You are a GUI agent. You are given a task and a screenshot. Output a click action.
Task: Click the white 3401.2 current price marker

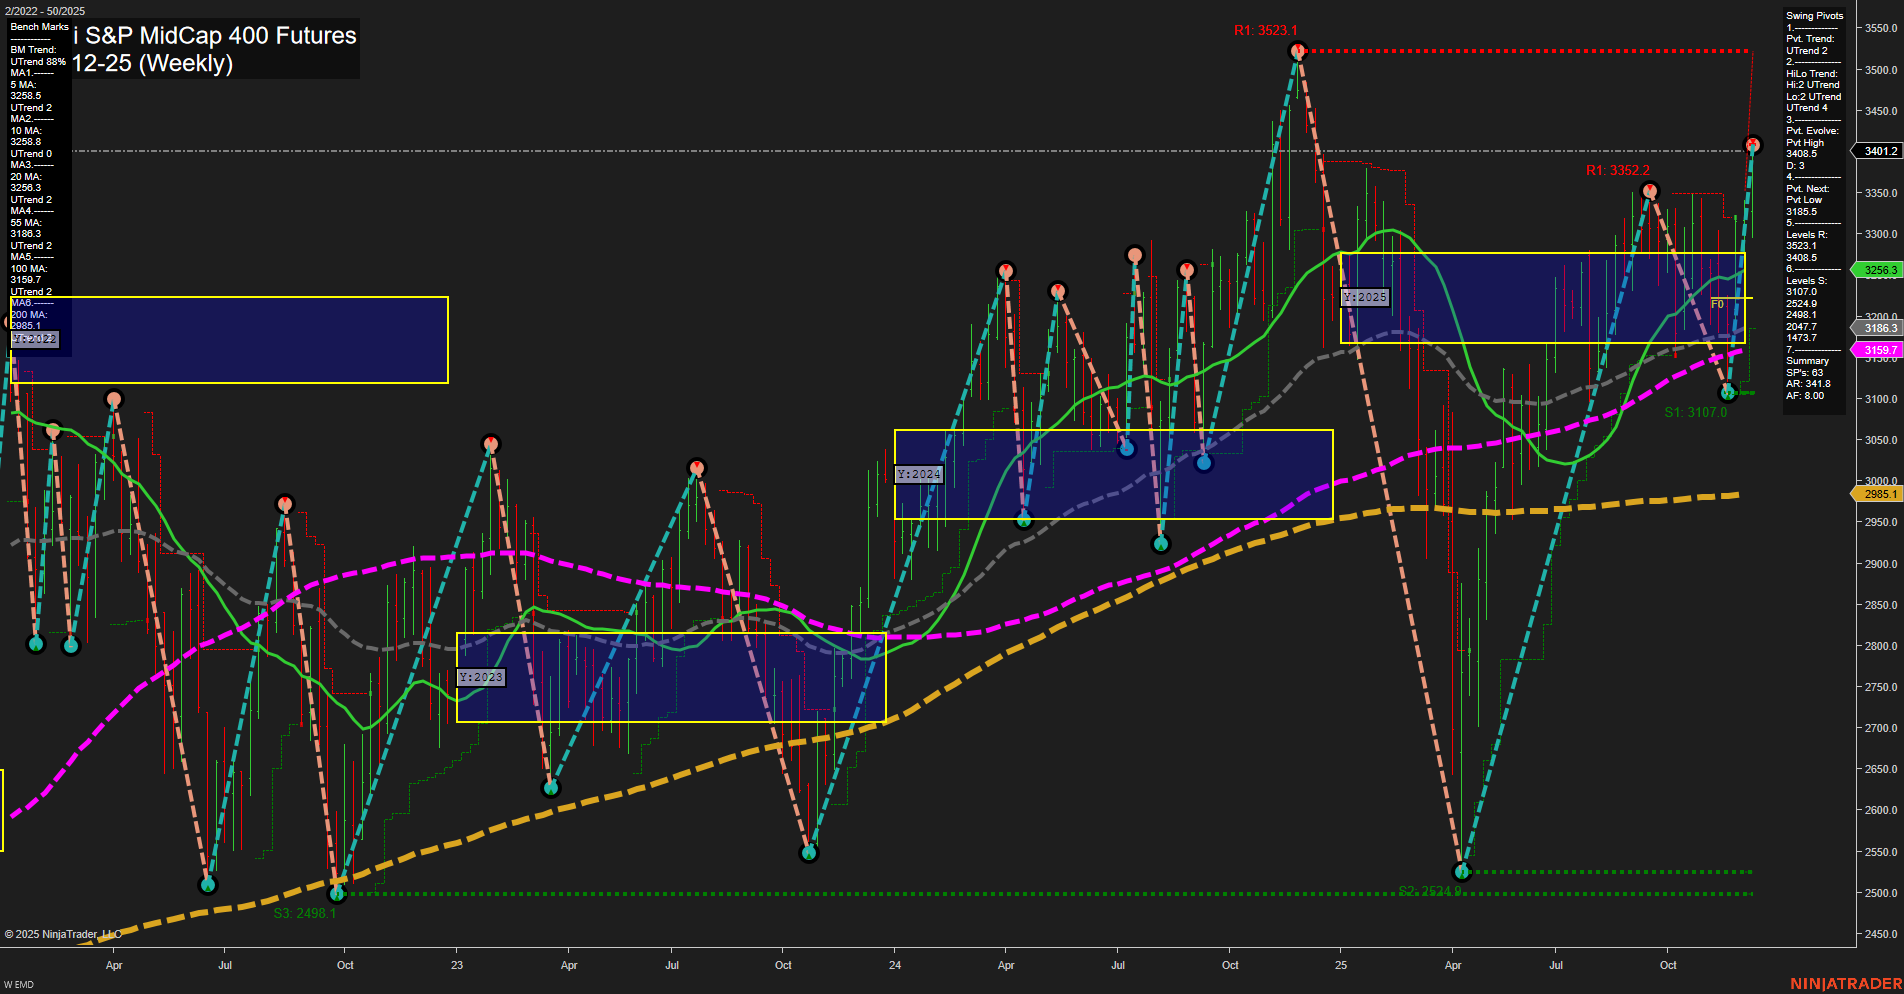point(1878,152)
